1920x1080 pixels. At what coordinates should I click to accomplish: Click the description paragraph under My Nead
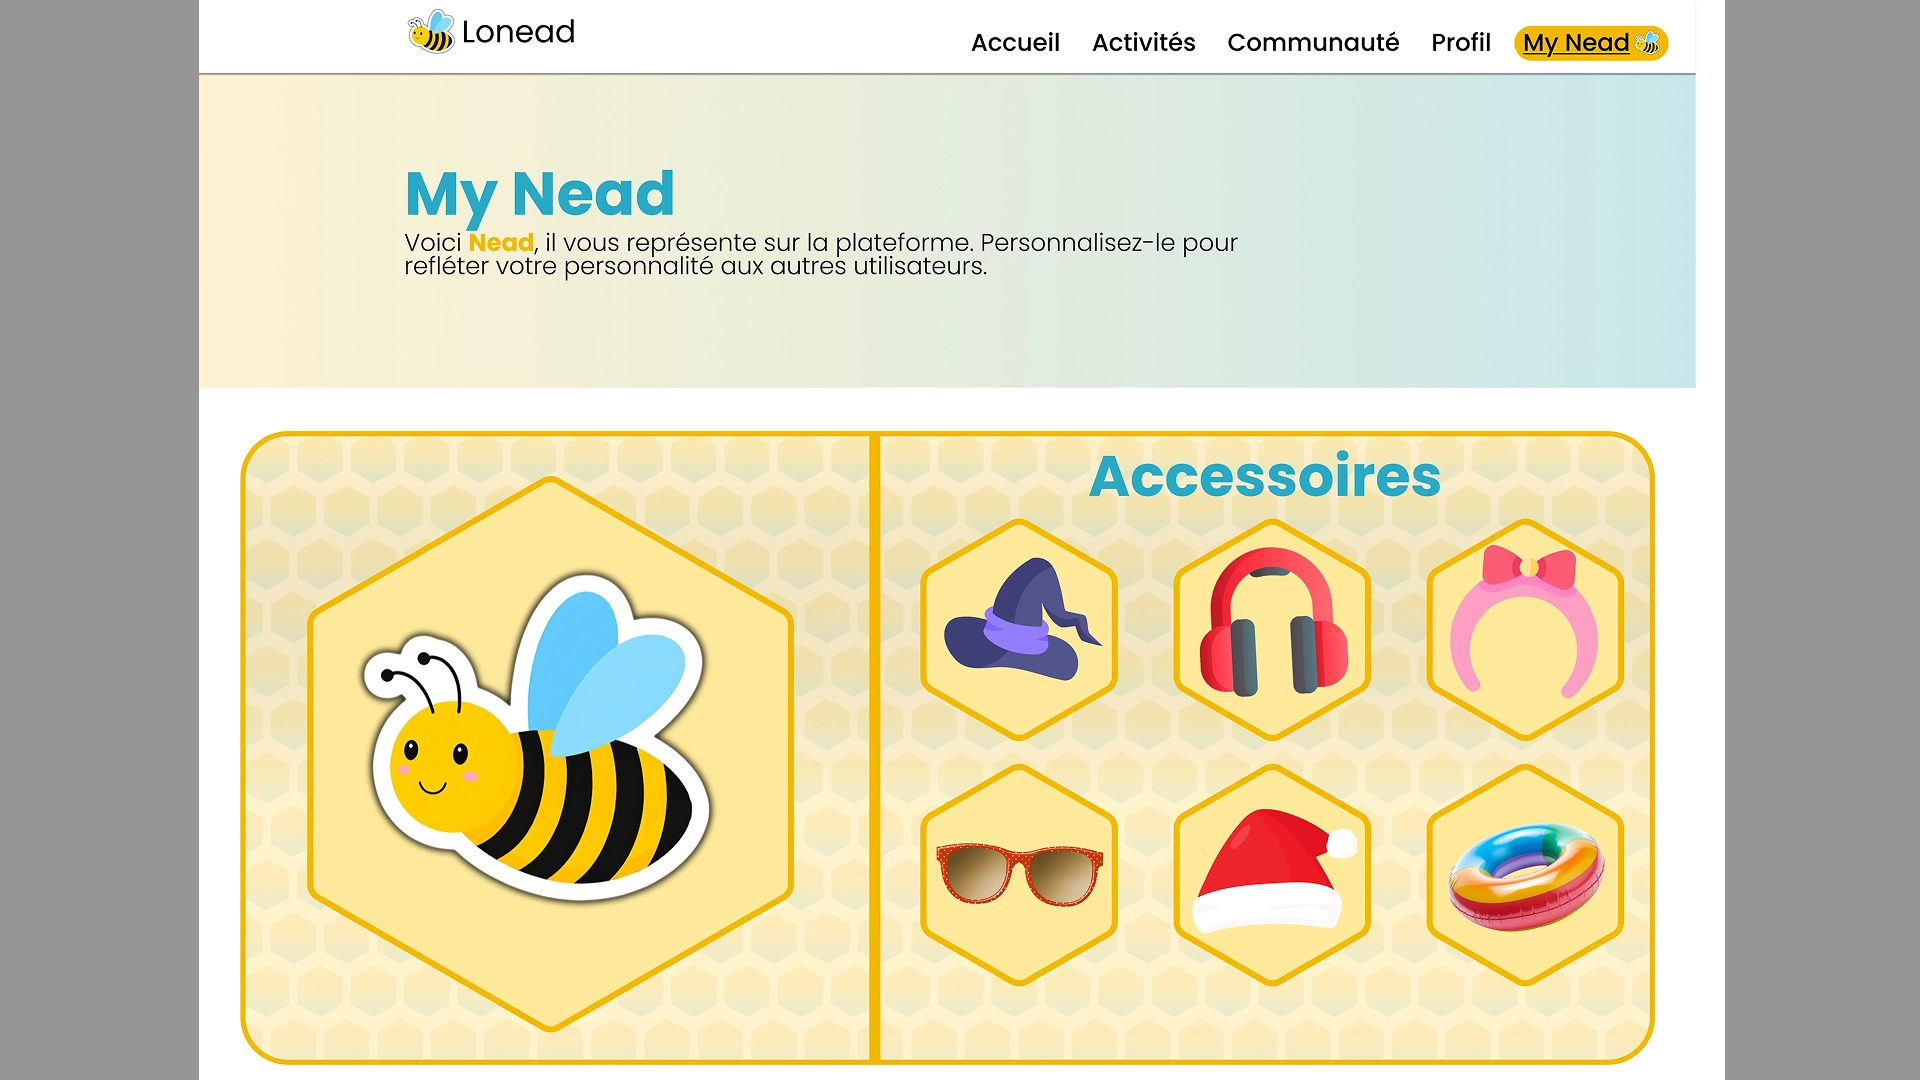820,255
